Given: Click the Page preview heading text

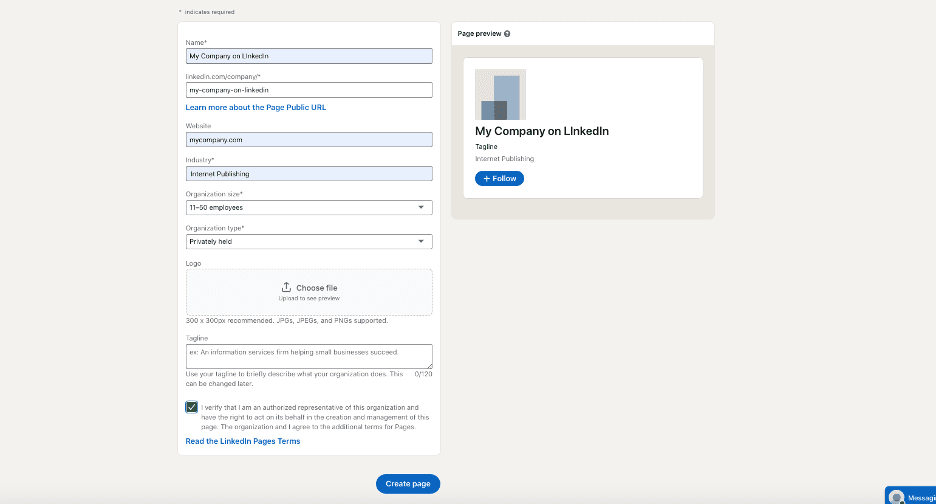Looking at the screenshot, I should pos(479,34).
